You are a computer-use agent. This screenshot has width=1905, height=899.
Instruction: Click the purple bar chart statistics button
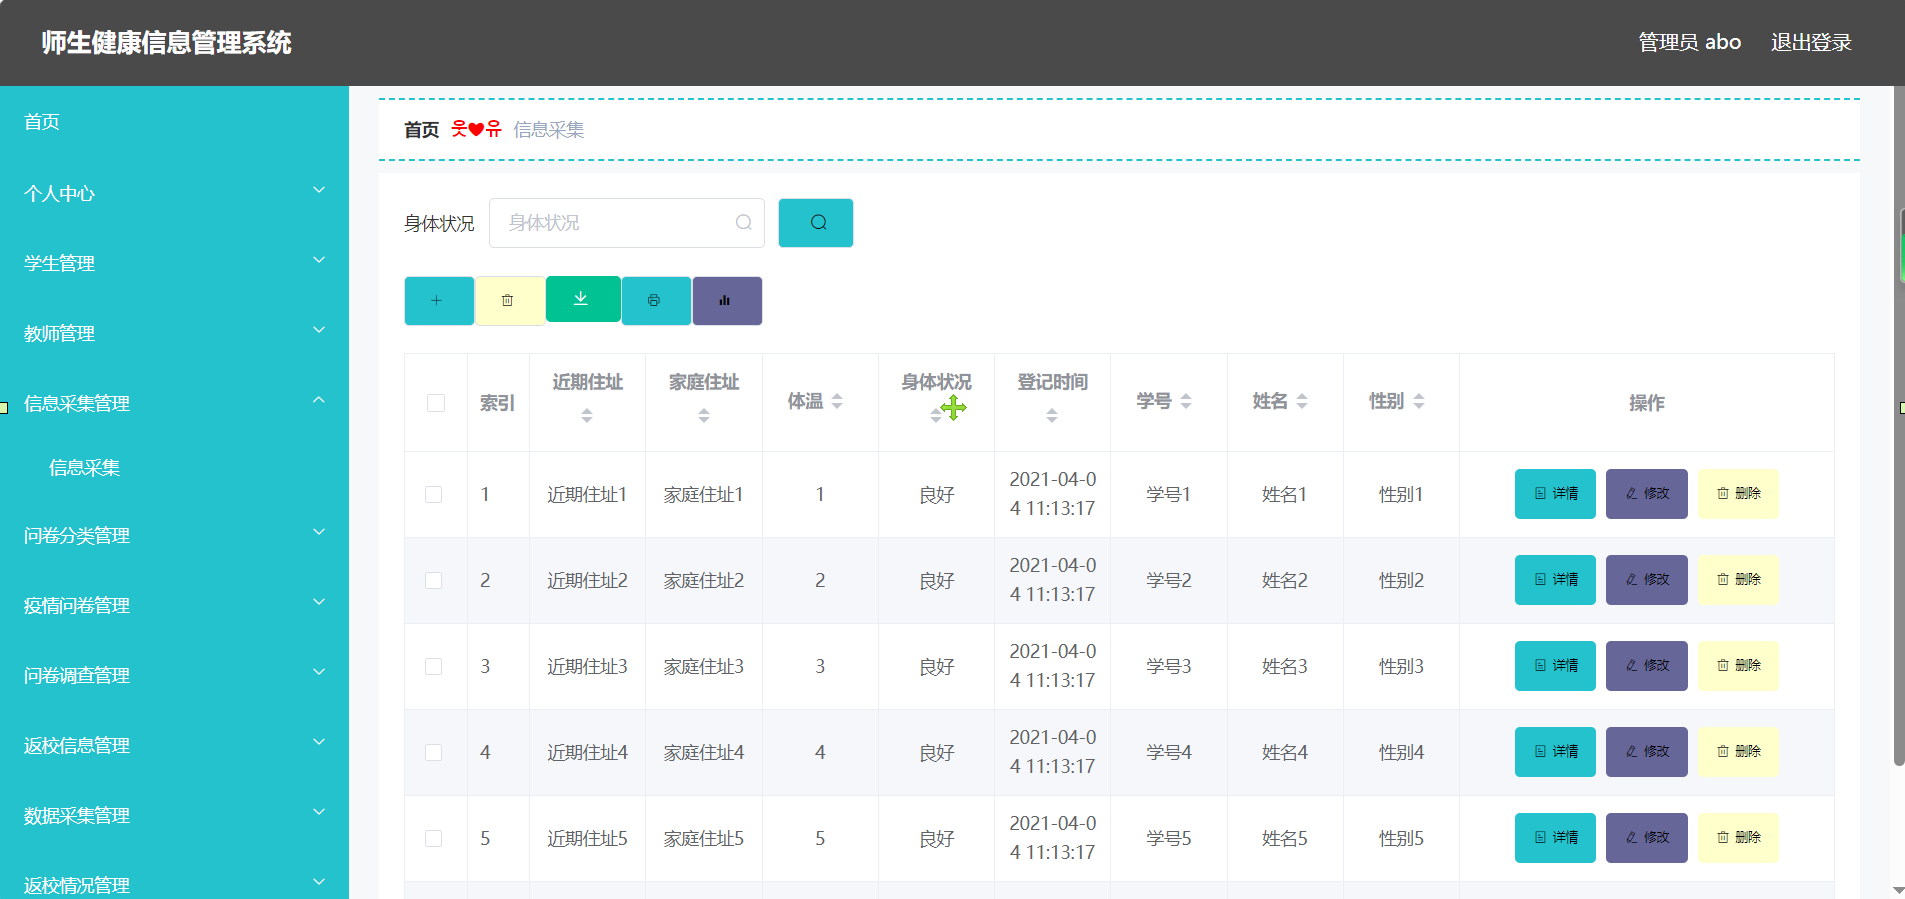pos(727,301)
